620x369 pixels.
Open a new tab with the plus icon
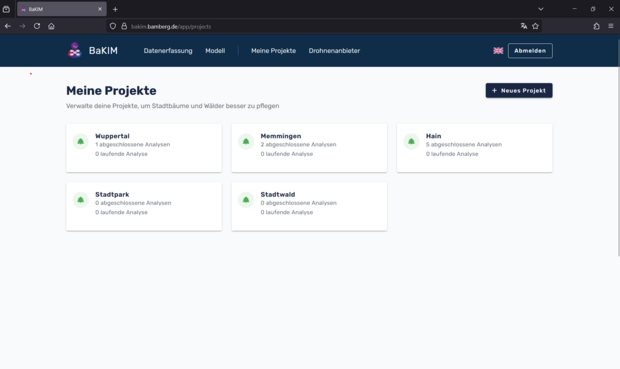click(x=115, y=9)
